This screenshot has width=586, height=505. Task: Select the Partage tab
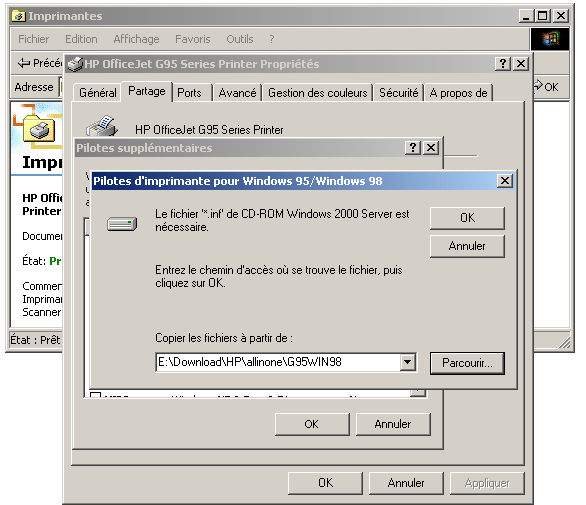pos(146,91)
